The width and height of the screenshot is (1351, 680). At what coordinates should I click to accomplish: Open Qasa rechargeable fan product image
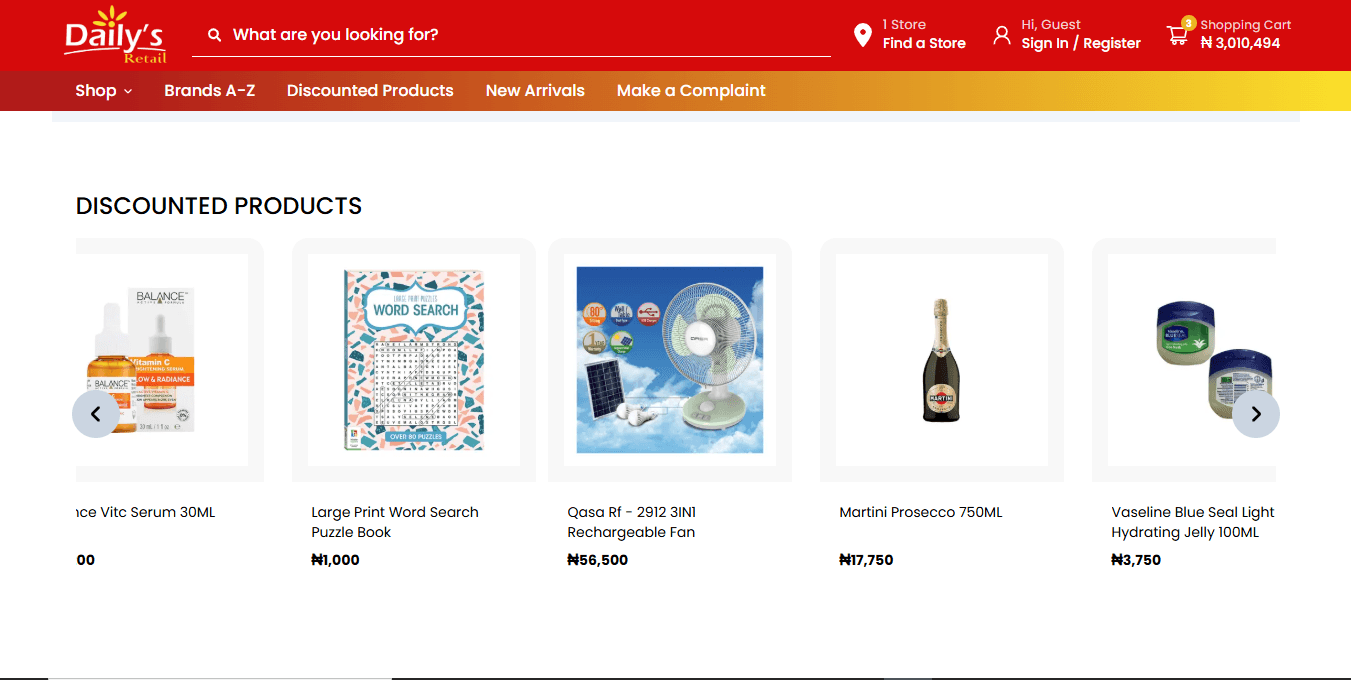[x=670, y=360]
